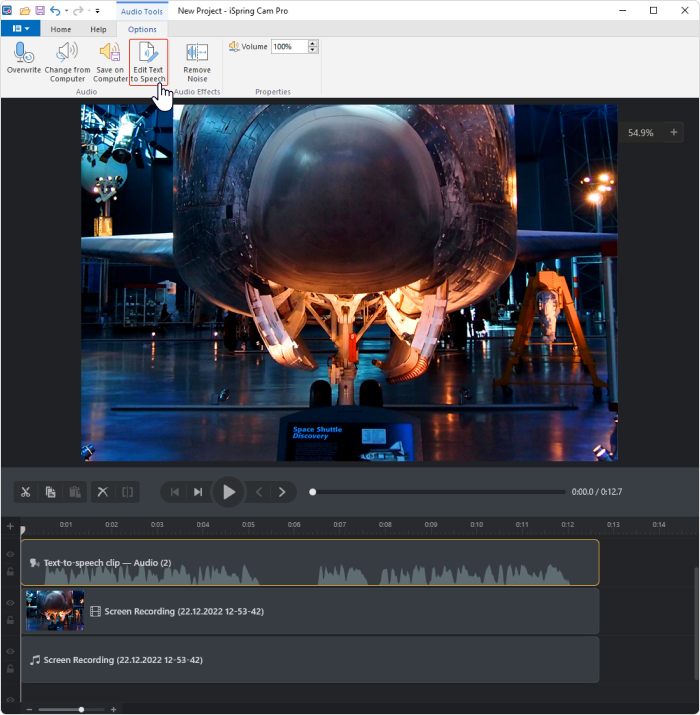
Task: Lock the Text-to-speech clip track
Action: pos(11,572)
